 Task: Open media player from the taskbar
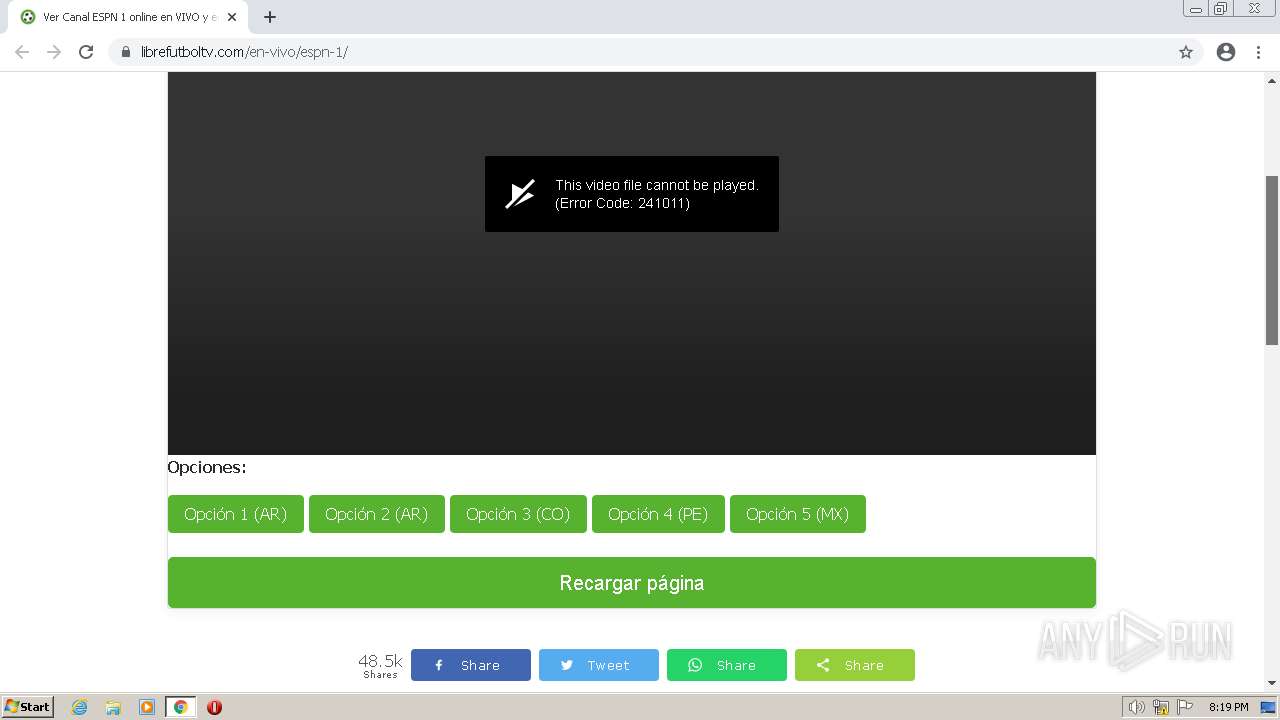coord(147,707)
